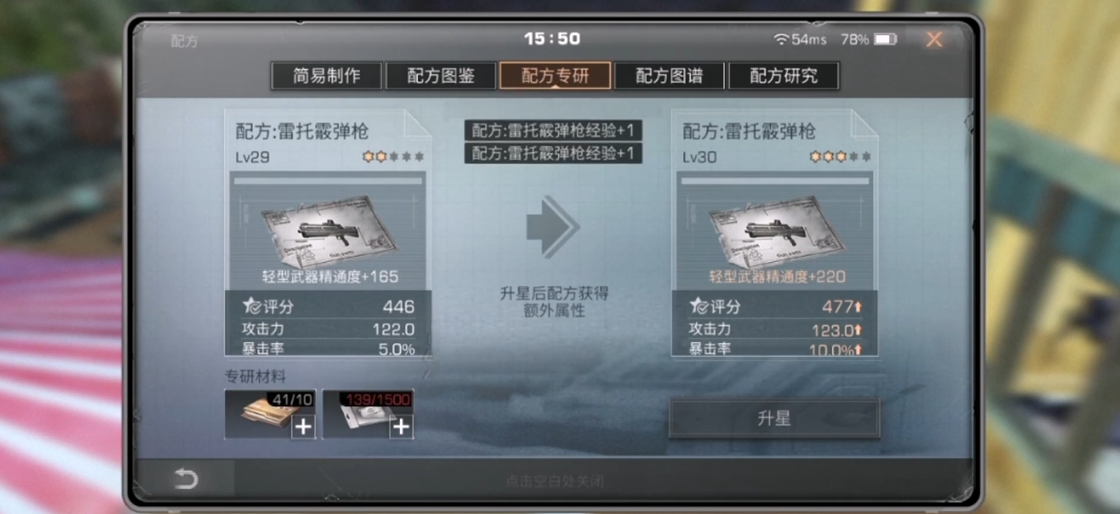Click the upgrade arrow icon in center
Viewport: 1120px width, 514px height.
pos(553,228)
